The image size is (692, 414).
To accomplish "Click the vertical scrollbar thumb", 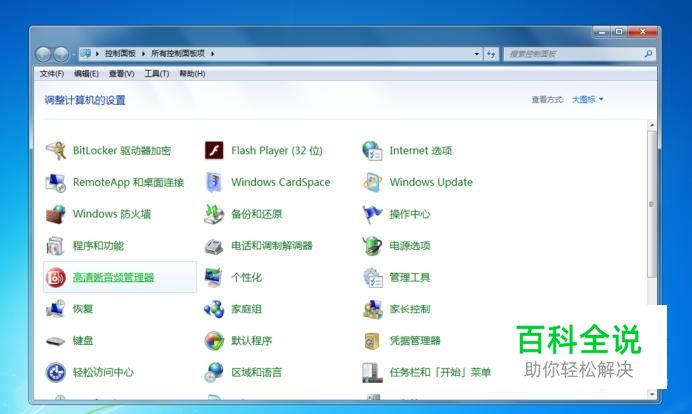I will pyautogui.click(x=652, y=204).
